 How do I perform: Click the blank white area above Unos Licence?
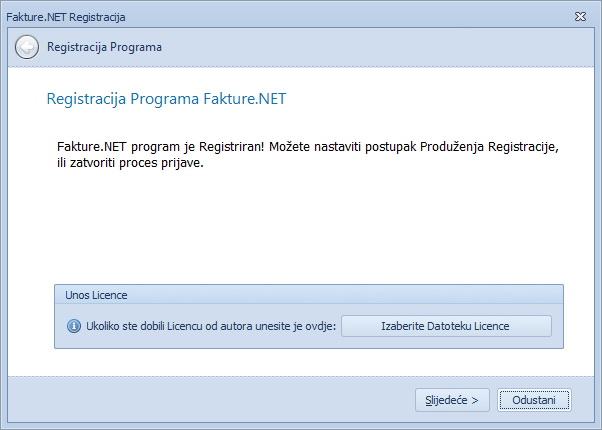[x=300, y=230]
